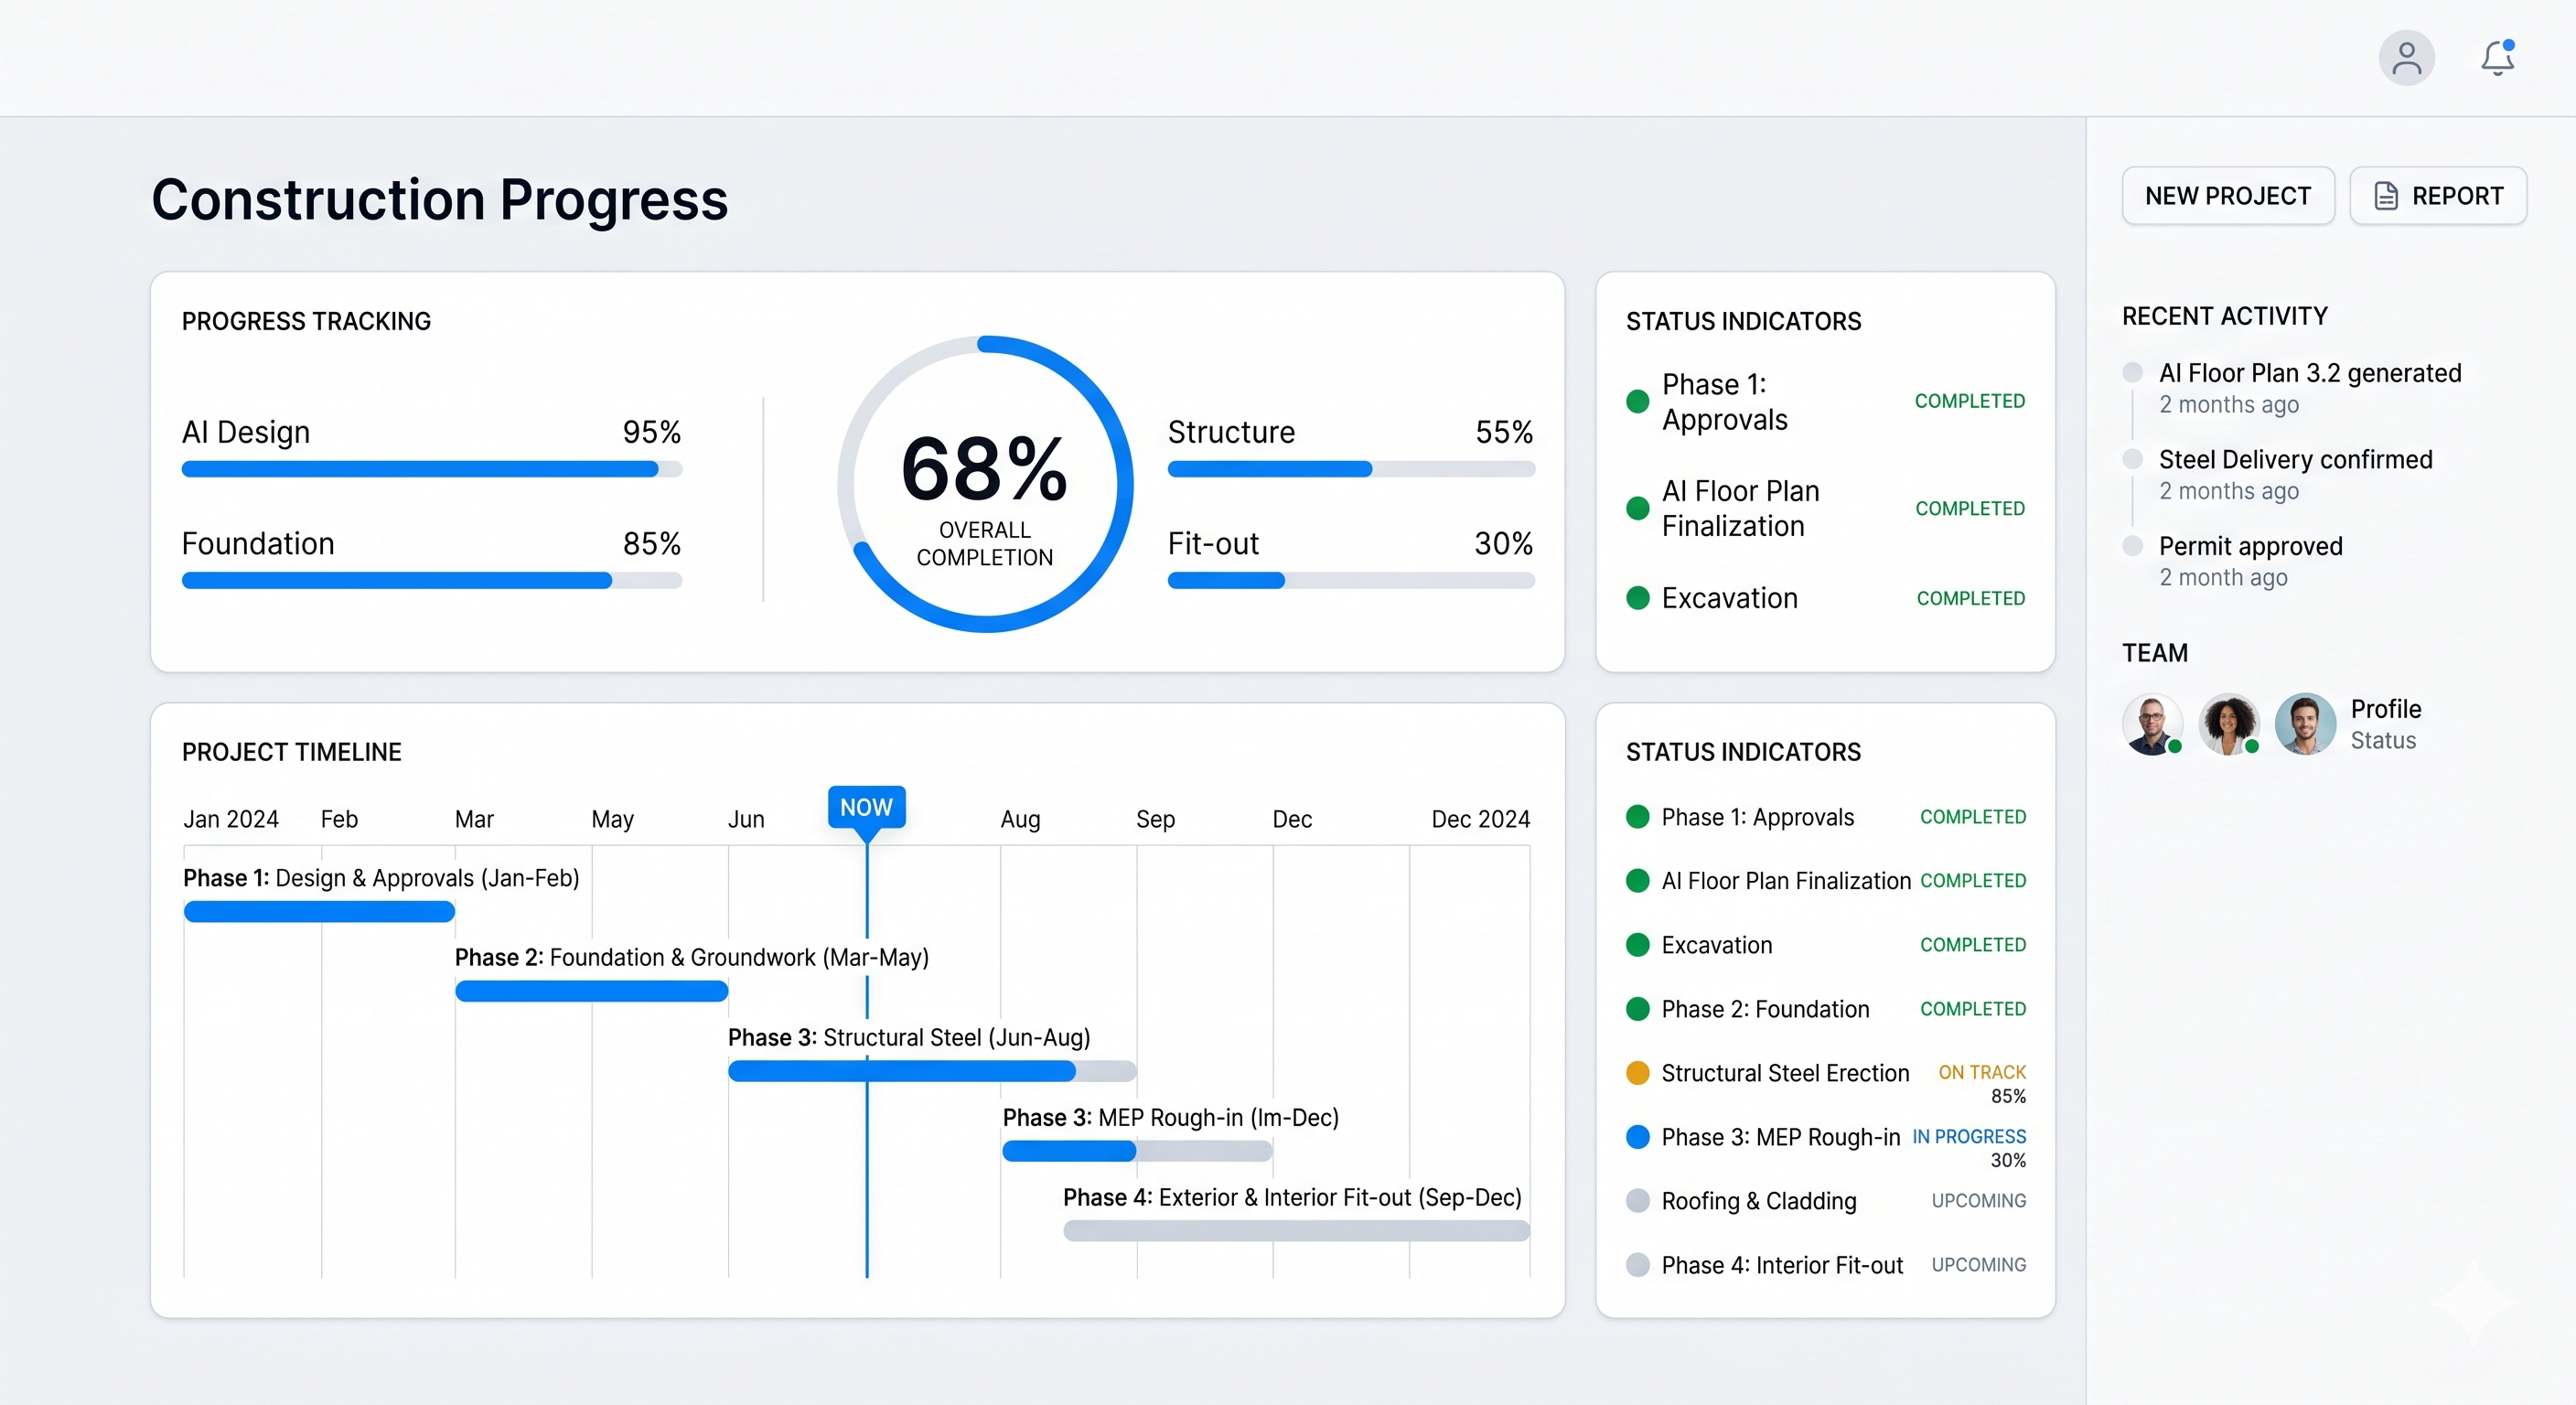Image resolution: width=2576 pixels, height=1405 pixels.
Task: Open 'Permit approved' activity entry
Action: coord(2250,546)
